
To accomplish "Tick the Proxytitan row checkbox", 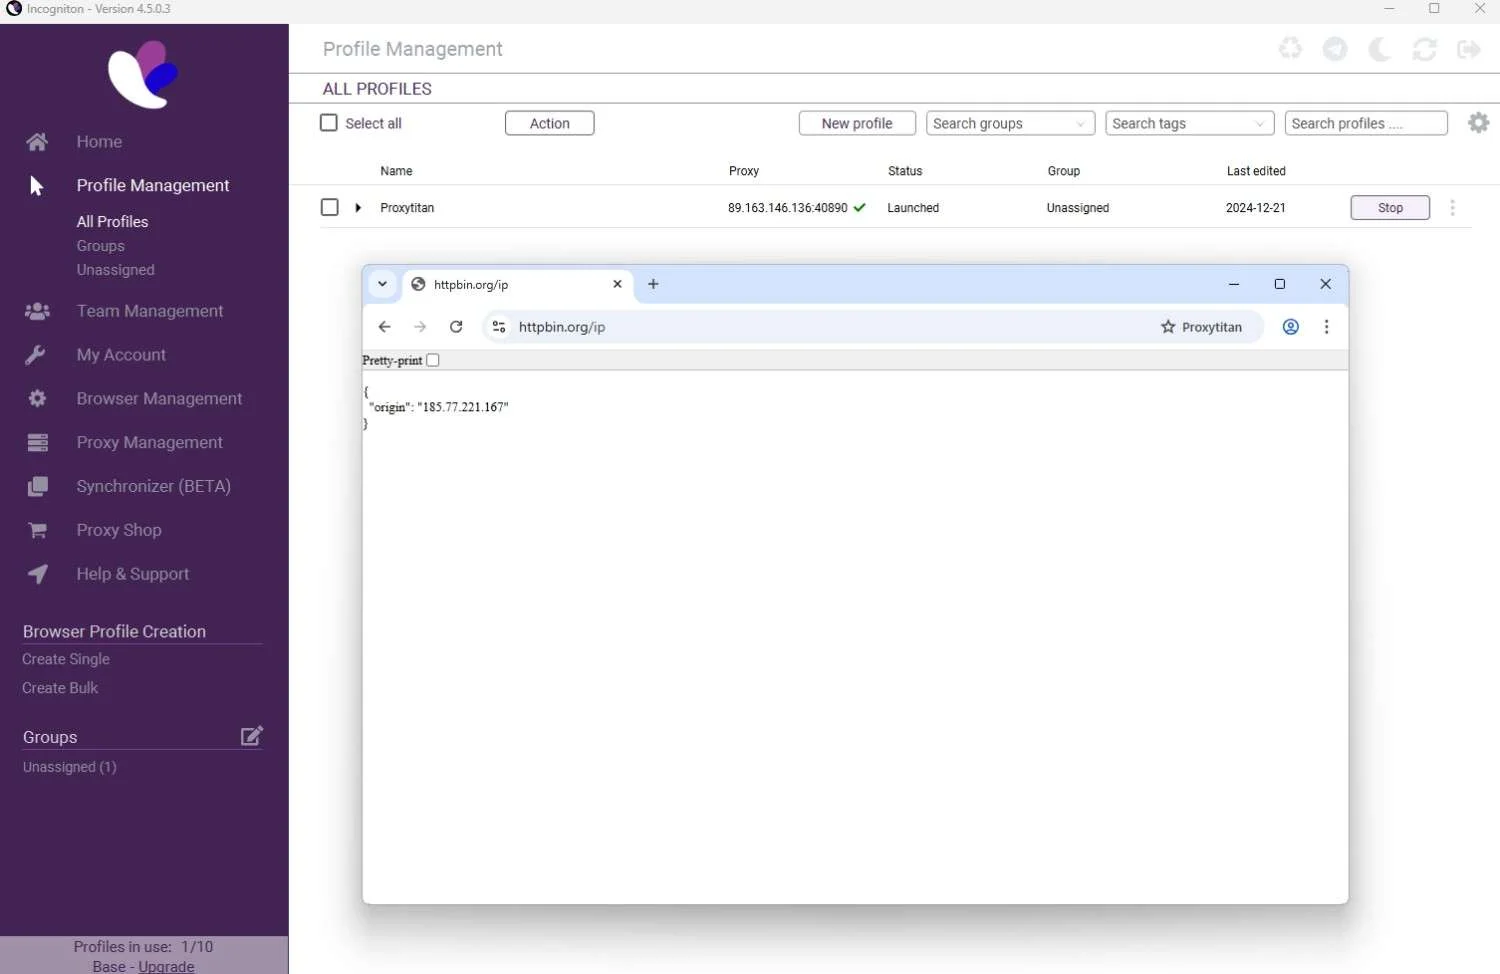I will (329, 207).
